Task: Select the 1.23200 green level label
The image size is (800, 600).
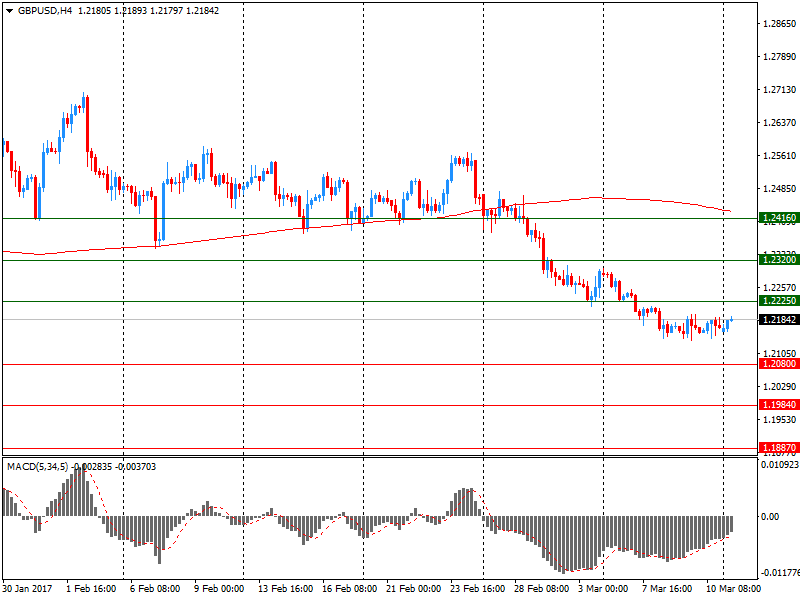Action: click(x=779, y=260)
